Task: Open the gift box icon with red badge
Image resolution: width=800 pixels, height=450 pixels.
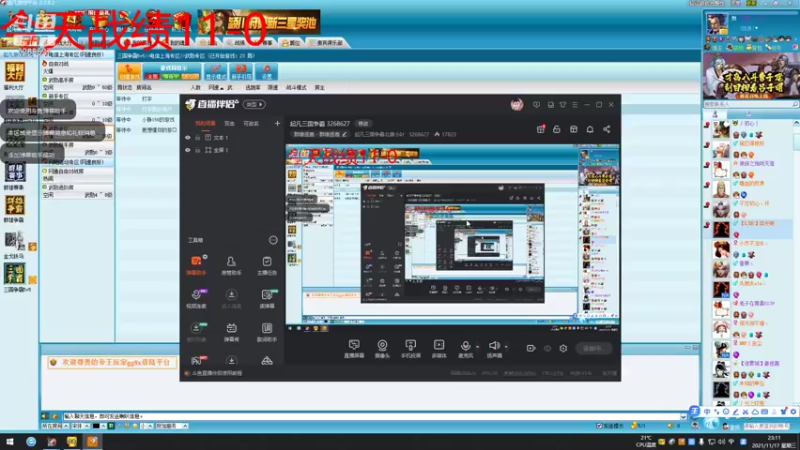Action: [x=540, y=129]
